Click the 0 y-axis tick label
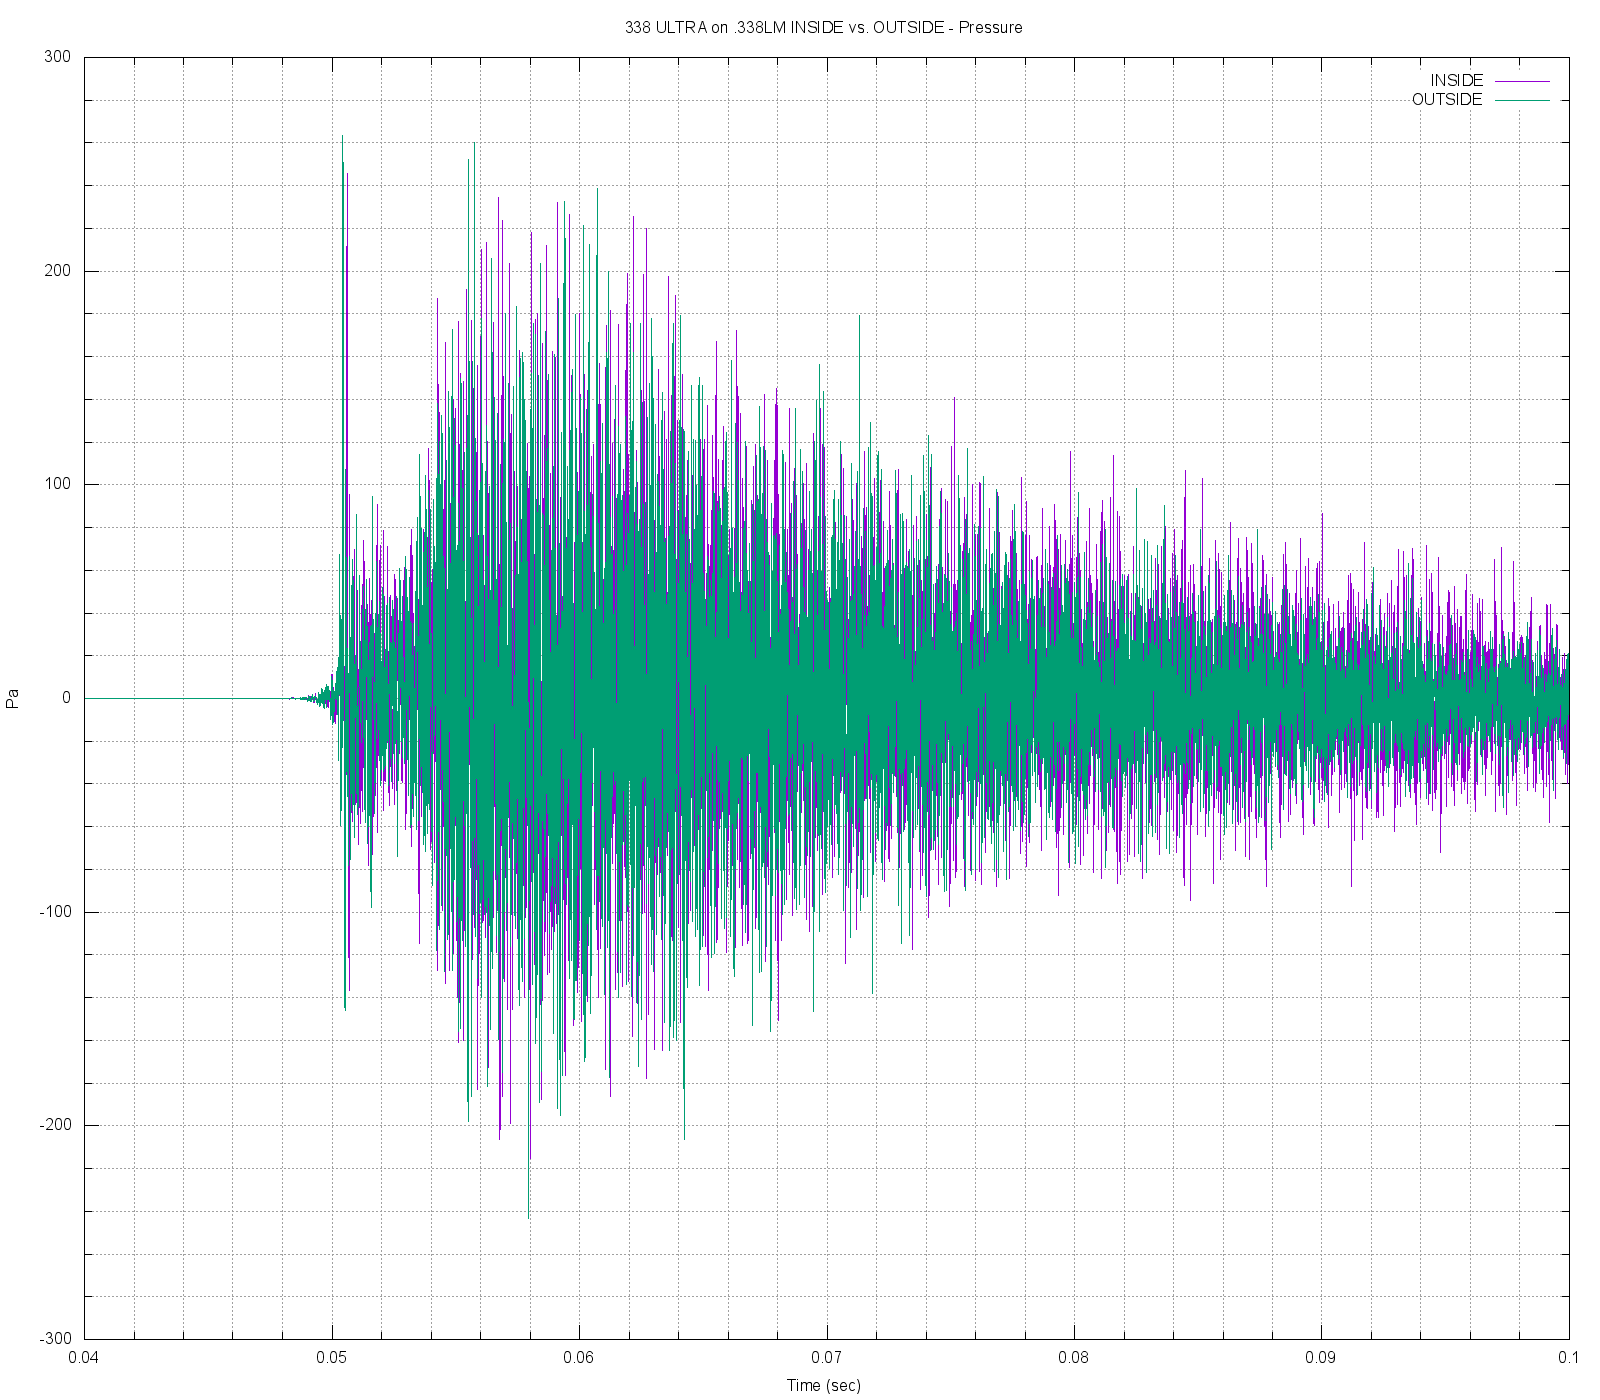Screen dimensions: 1600x1400 (66, 698)
